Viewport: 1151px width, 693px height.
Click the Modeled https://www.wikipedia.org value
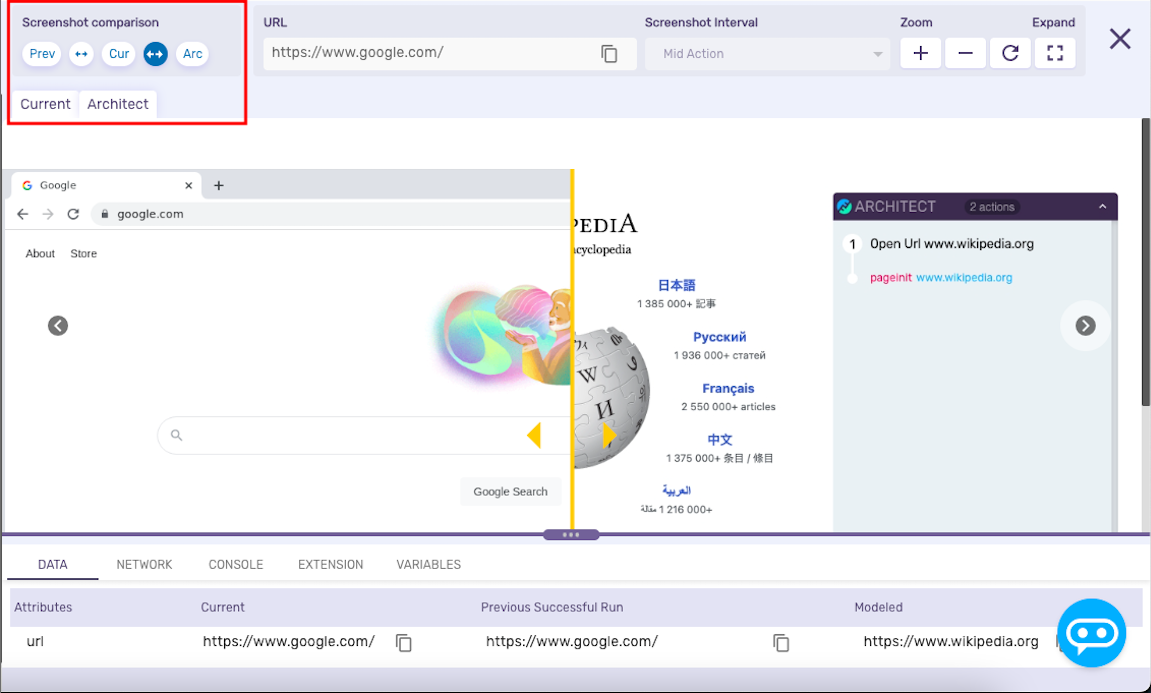pyautogui.click(x=951, y=641)
